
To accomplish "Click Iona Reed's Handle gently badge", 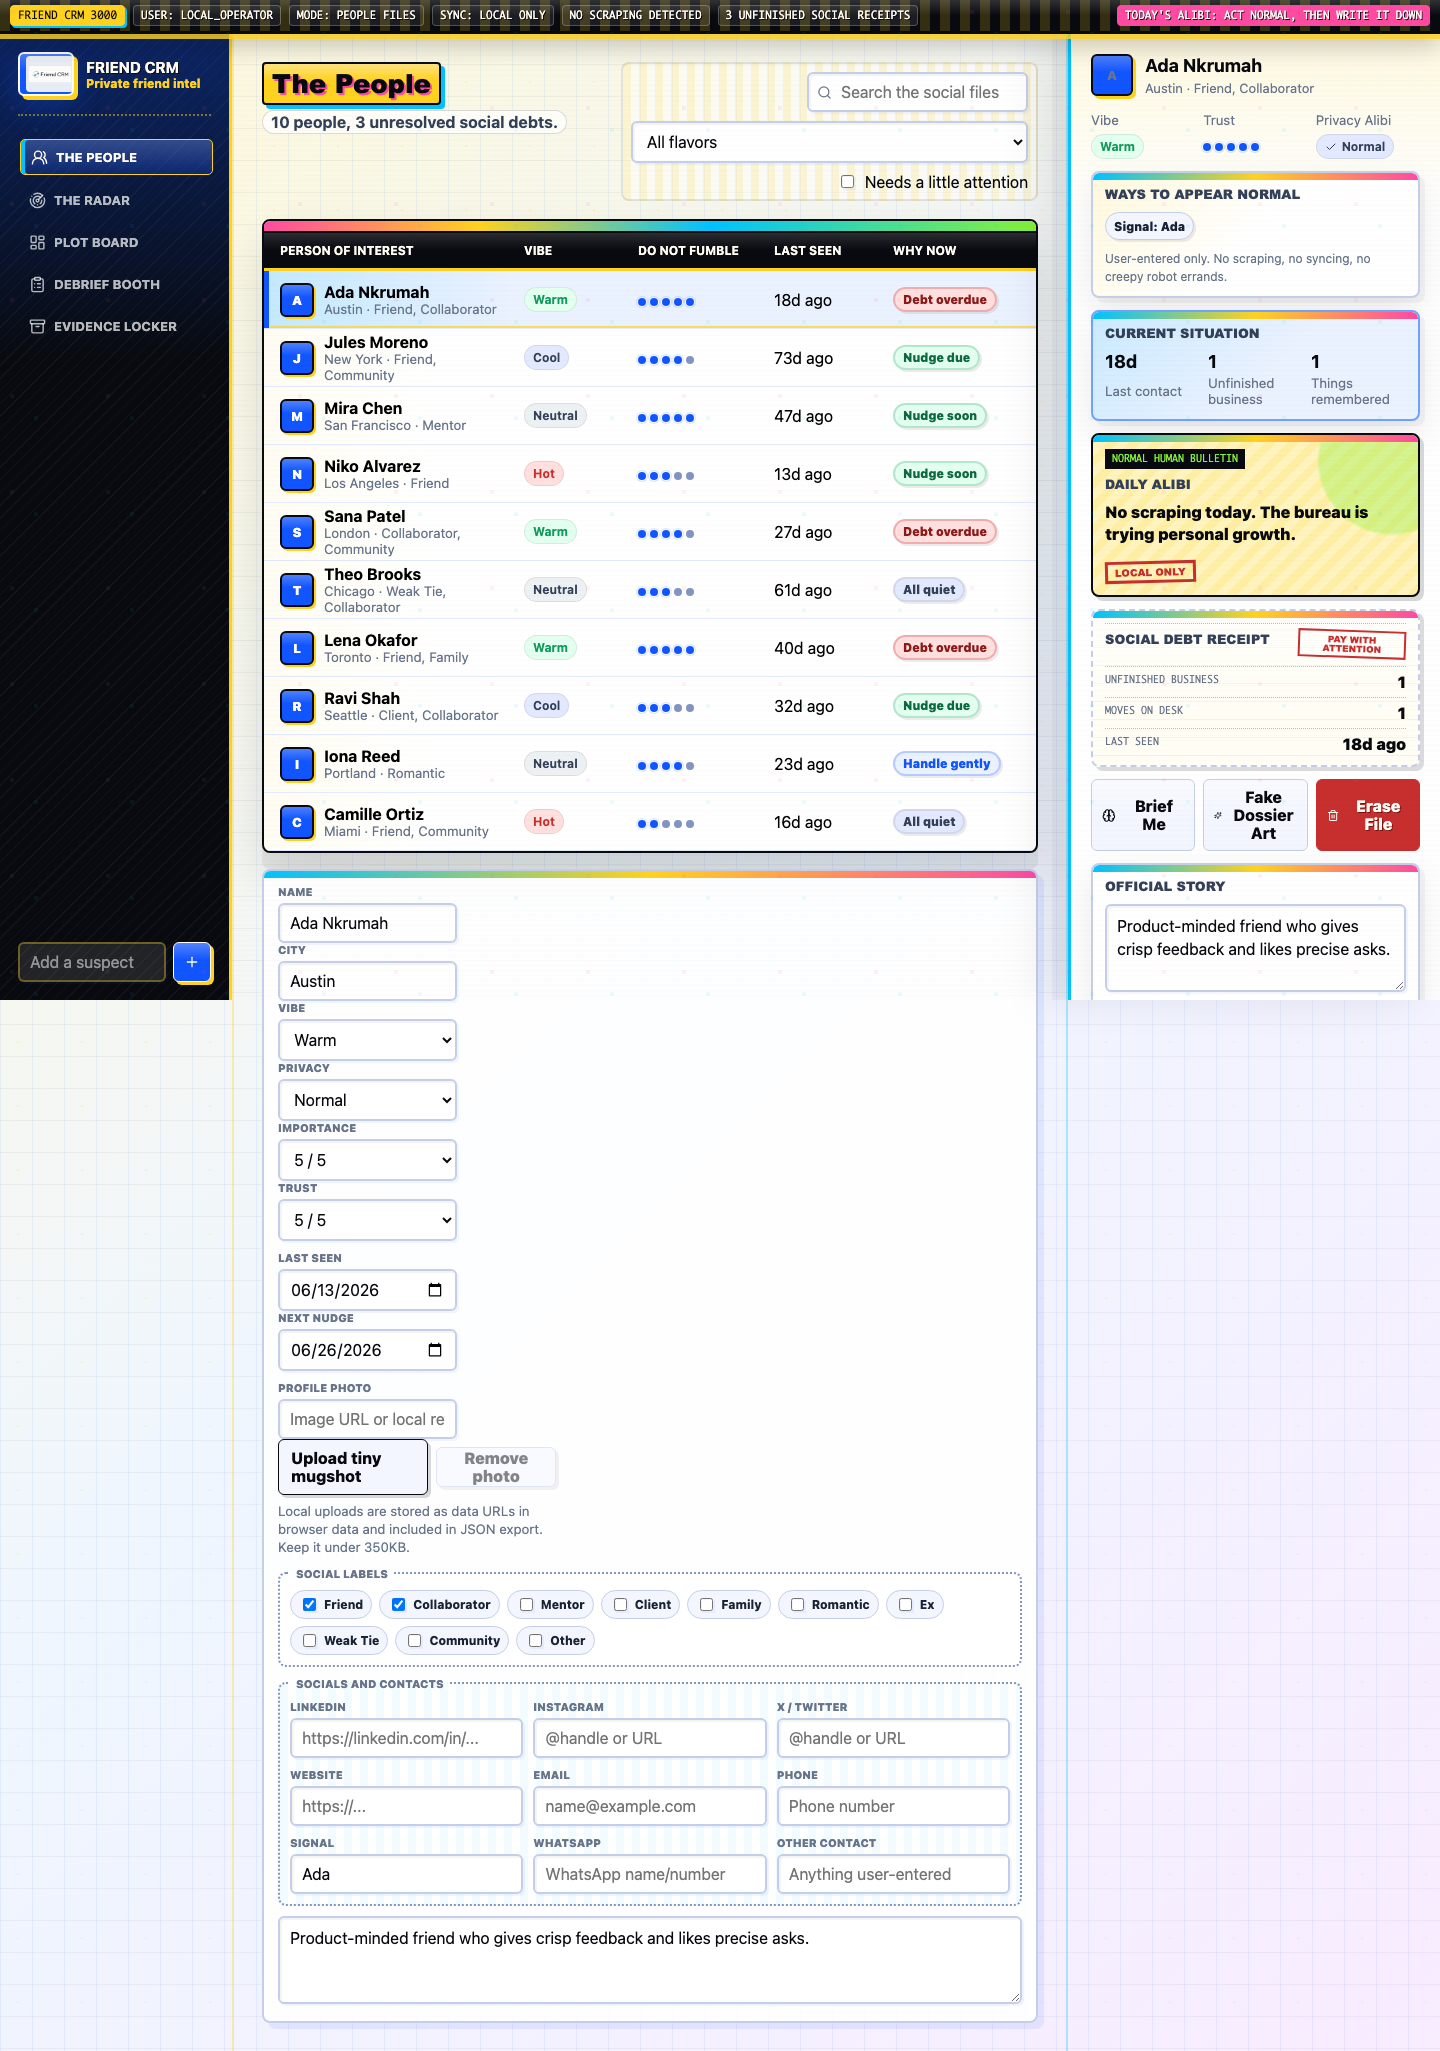I will point(946,764).
